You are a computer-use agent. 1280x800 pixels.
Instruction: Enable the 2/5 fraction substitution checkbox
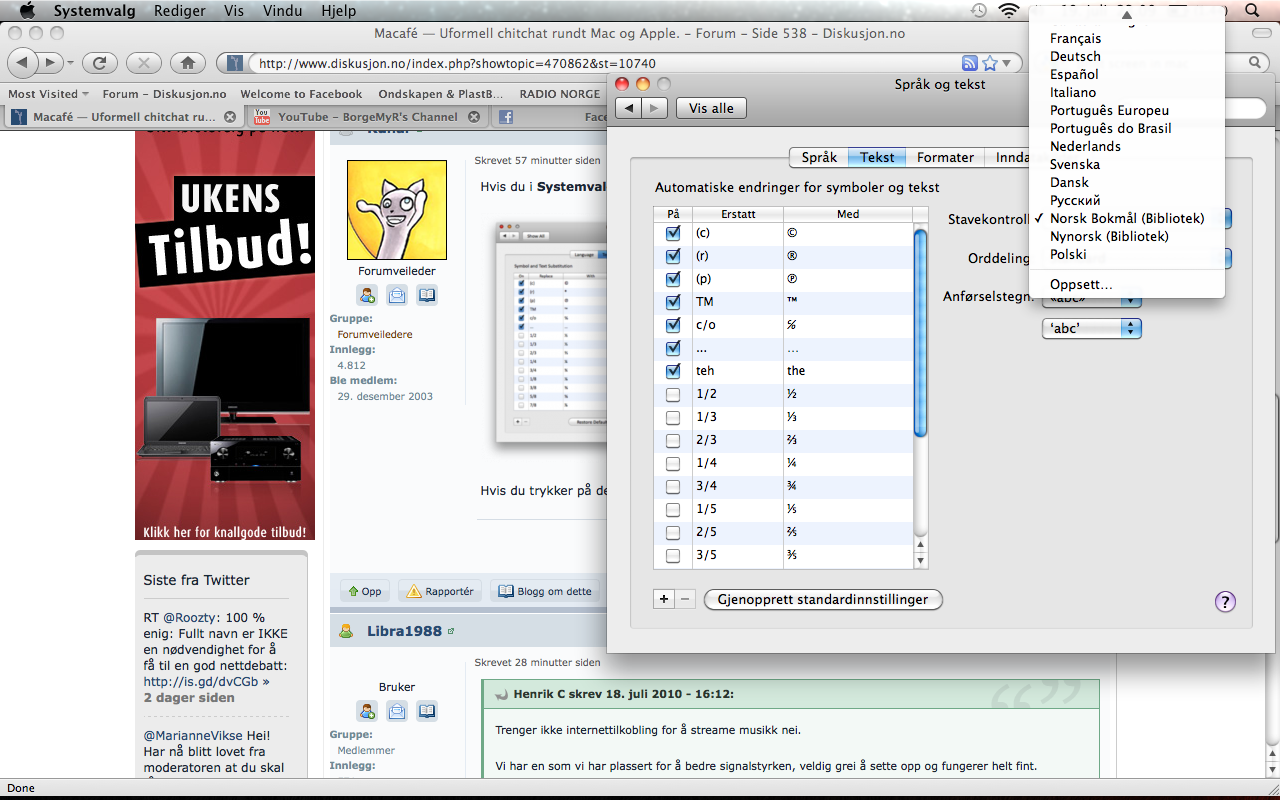click(x=673, y=532)
